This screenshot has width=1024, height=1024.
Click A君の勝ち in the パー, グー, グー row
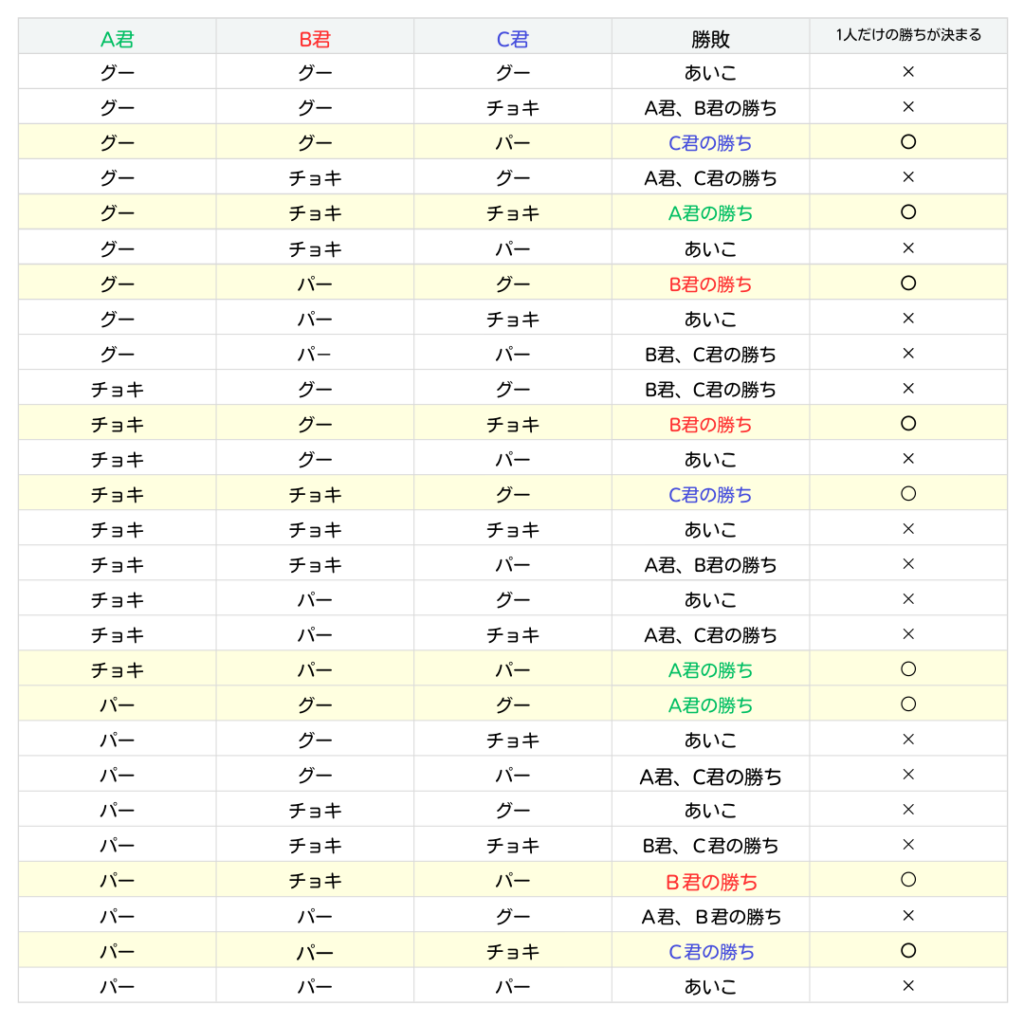(x=710, y=705)
